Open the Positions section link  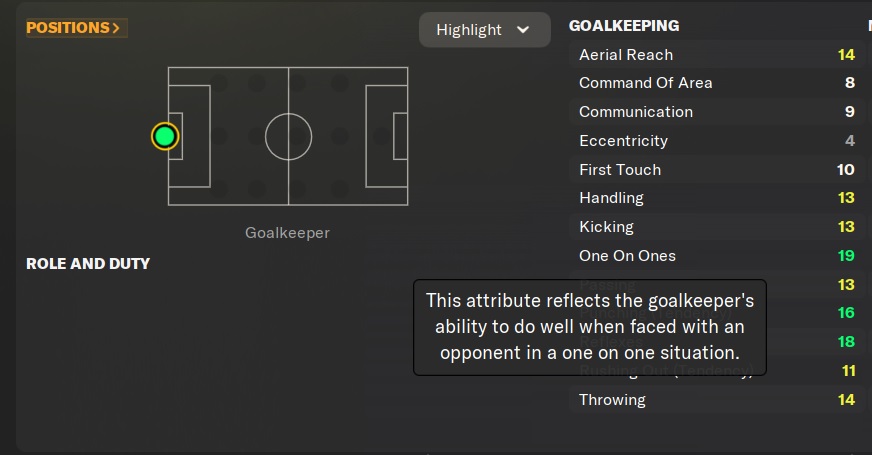[x=68, y=28]
